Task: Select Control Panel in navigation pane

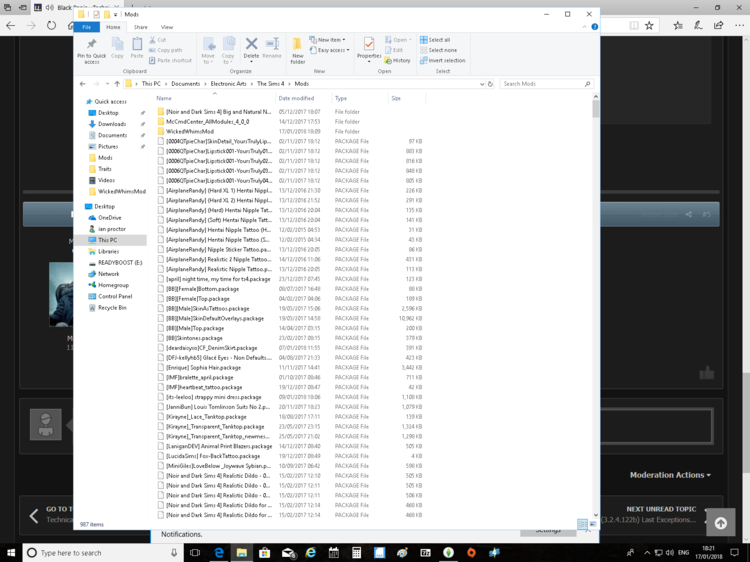Action: tap(115, 297)
